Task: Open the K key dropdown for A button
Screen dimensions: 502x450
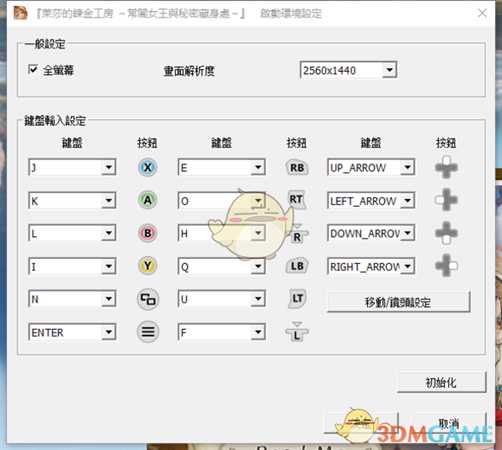Action: tap(72, 200)
